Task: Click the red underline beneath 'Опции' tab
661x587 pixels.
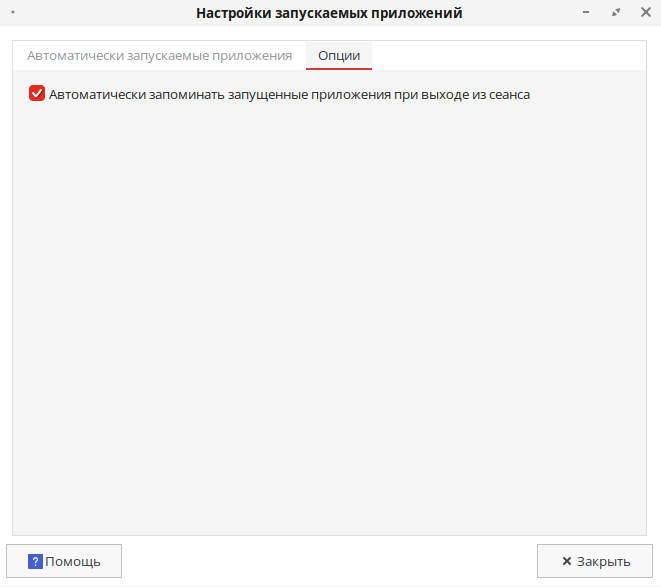Action: 339,69
